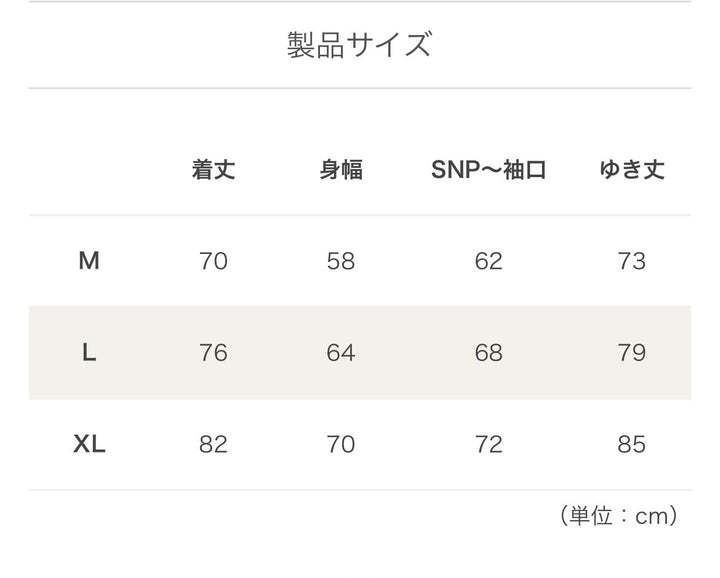720x578 pixels.
Task: Click the (単位：cm) unit note
Action: tap(619, 516)
